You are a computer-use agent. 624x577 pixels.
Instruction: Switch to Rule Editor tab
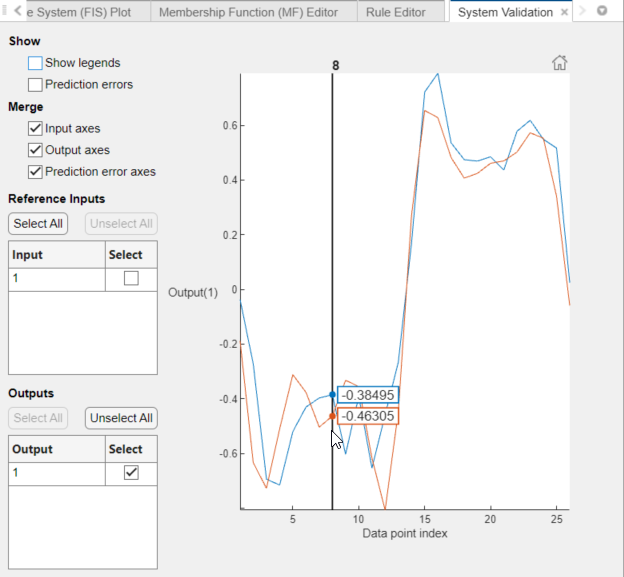[397, 13]
